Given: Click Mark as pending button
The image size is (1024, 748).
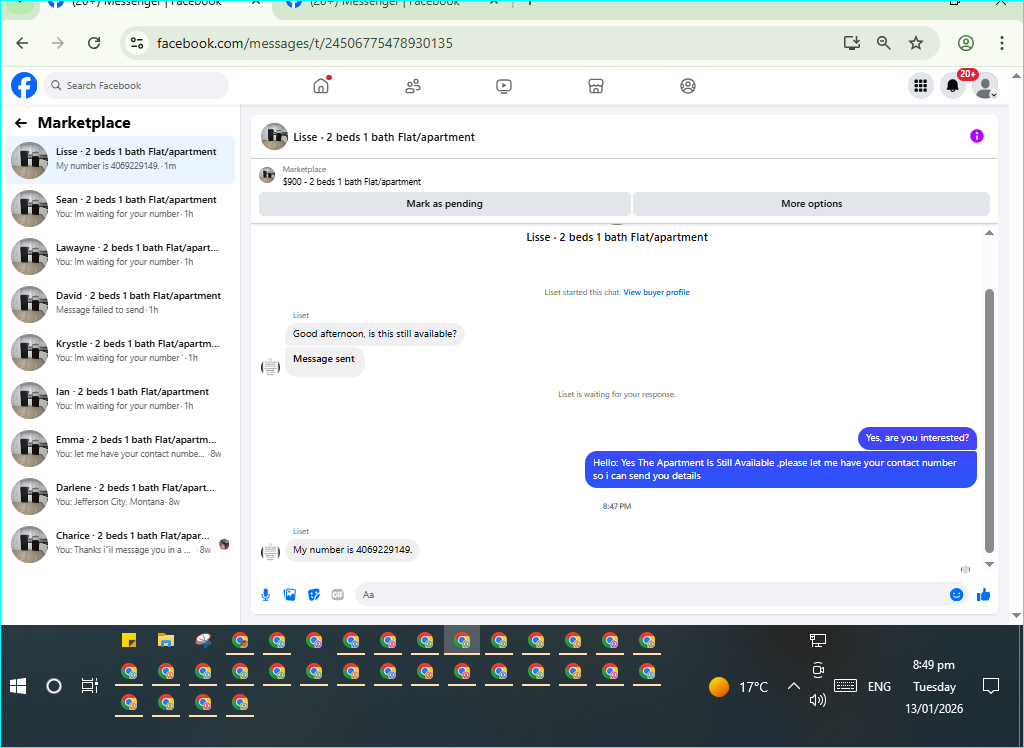Looking at the screenshot, I should click(x=445, y=204).
